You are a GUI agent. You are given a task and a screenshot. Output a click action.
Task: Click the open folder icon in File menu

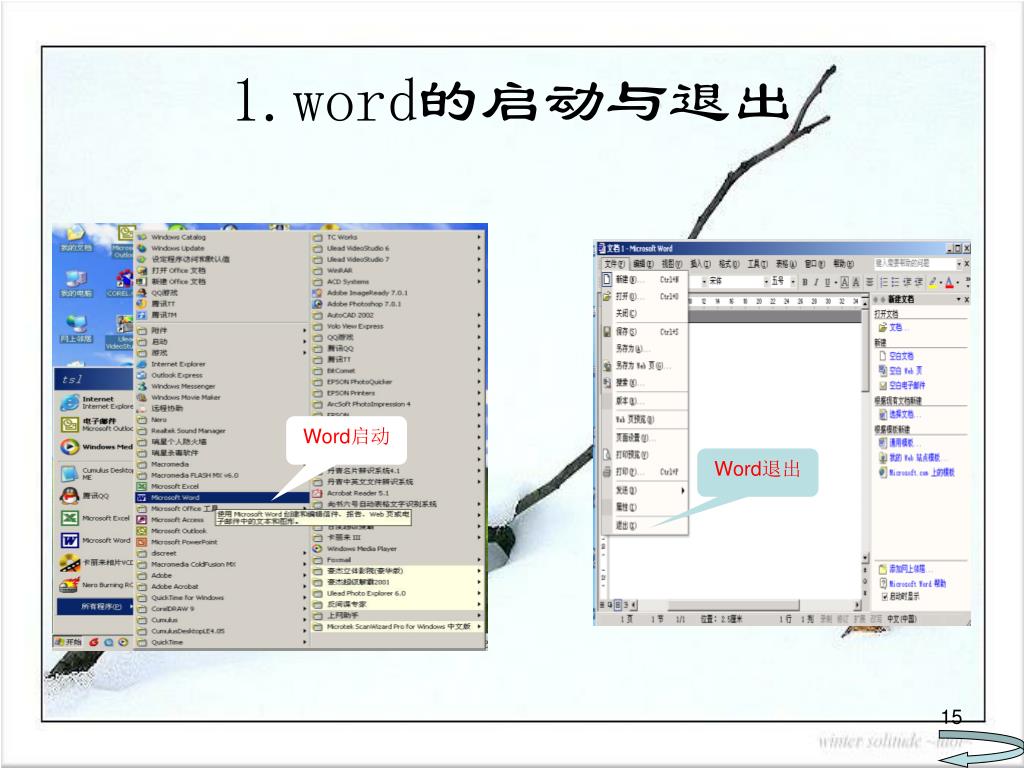607,296
